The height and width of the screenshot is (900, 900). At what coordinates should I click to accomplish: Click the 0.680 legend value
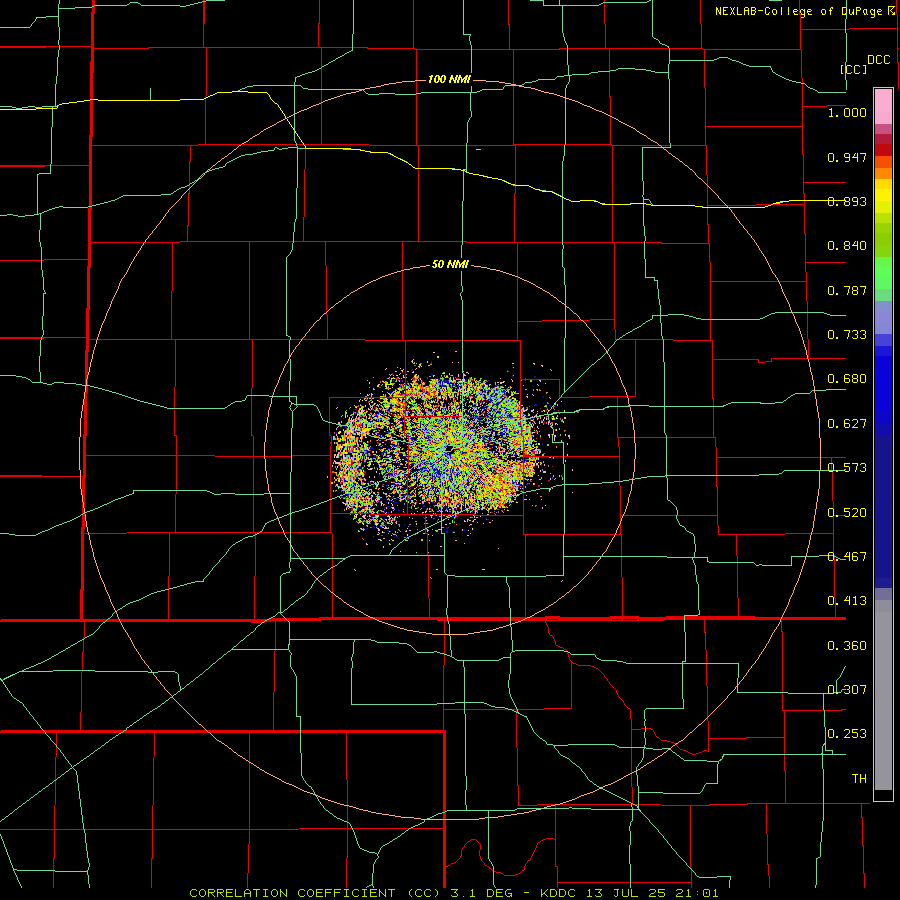pyautogui.click(x=847, y=379)
